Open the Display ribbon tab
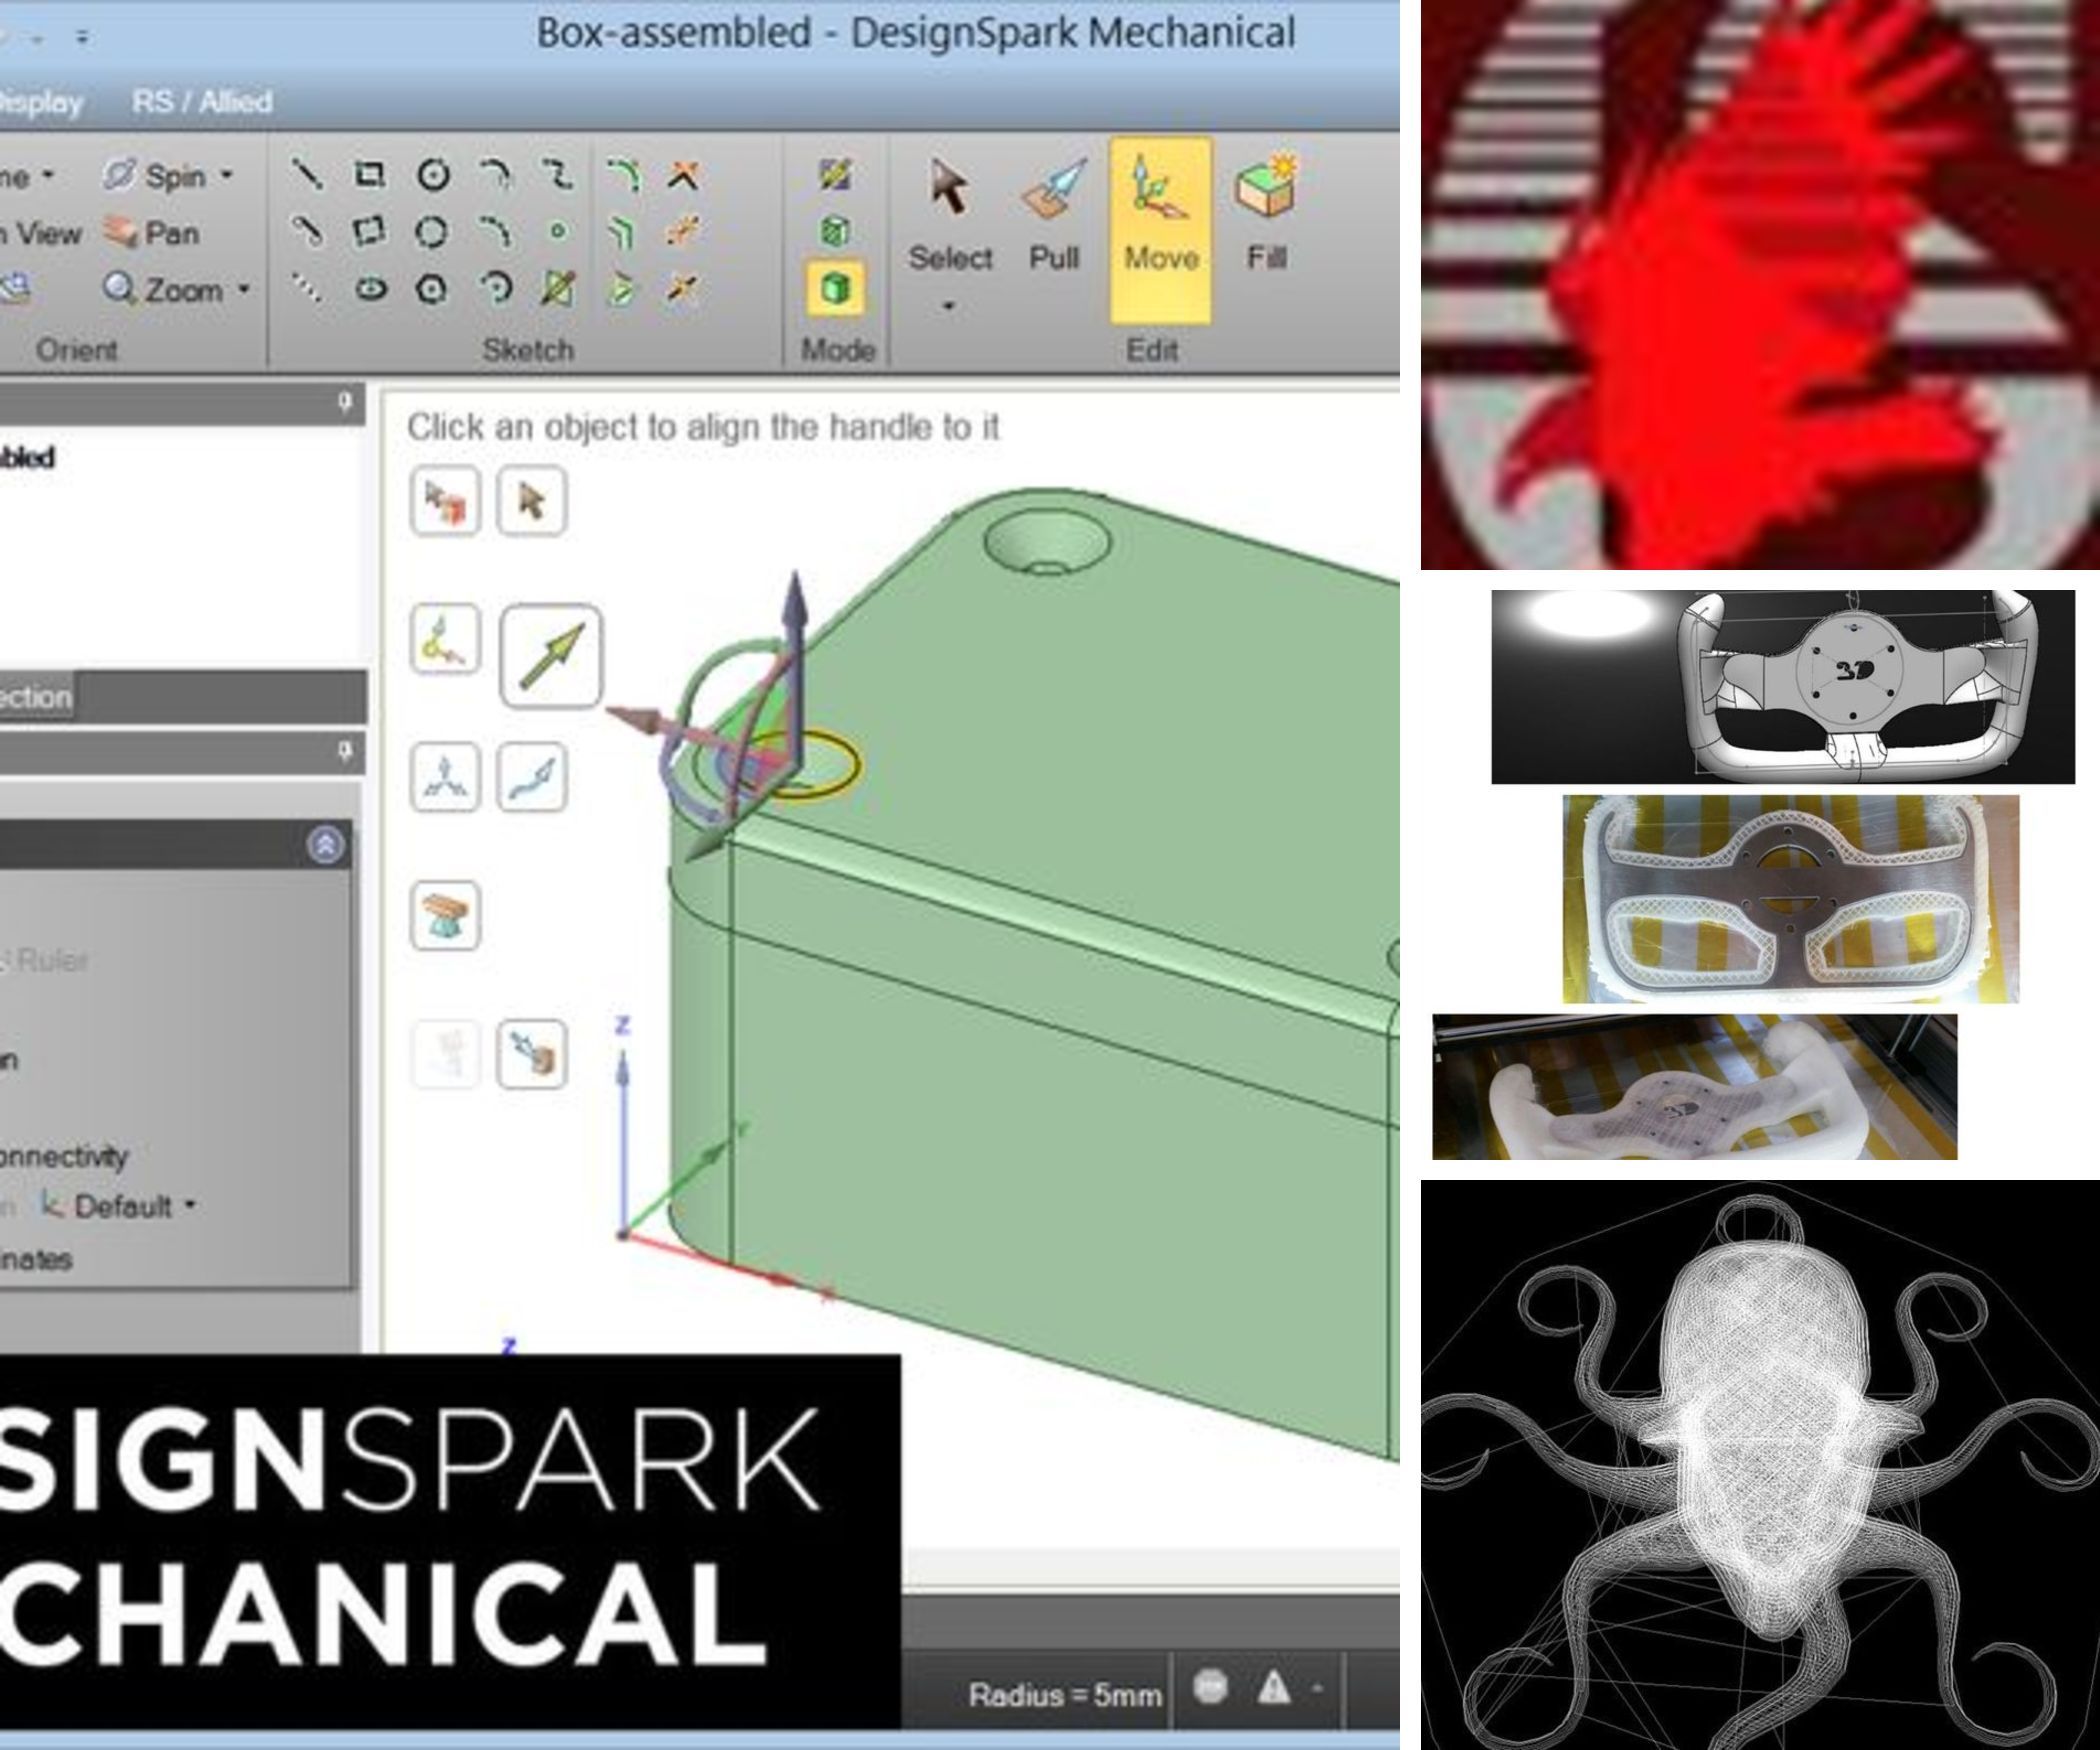 click(40, 101)
